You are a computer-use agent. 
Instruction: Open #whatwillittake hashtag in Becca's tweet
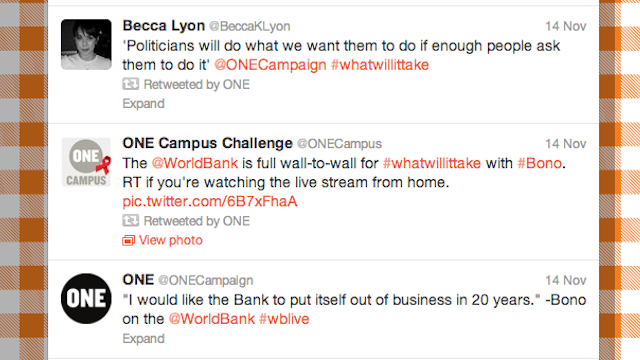click(380, 64)
